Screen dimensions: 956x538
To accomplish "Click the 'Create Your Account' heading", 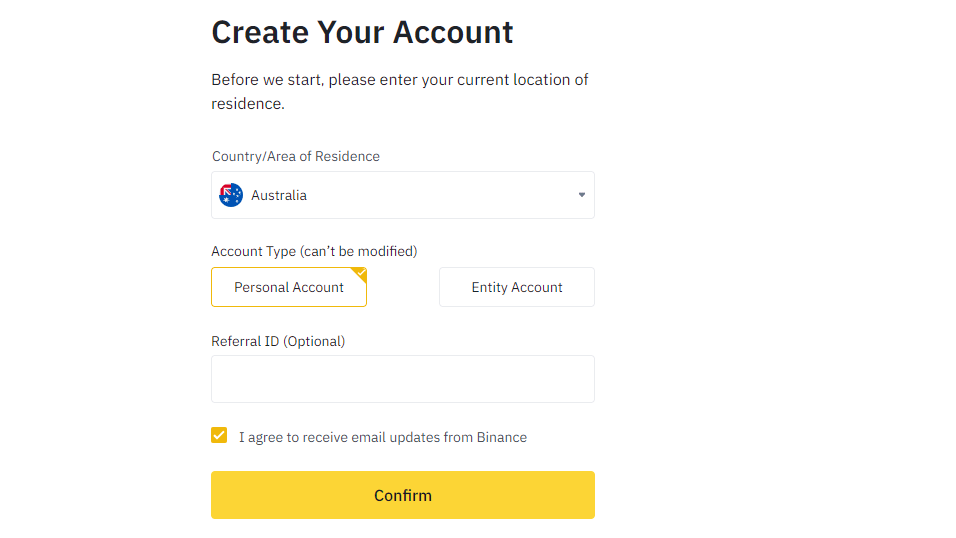I will [362, 32].
